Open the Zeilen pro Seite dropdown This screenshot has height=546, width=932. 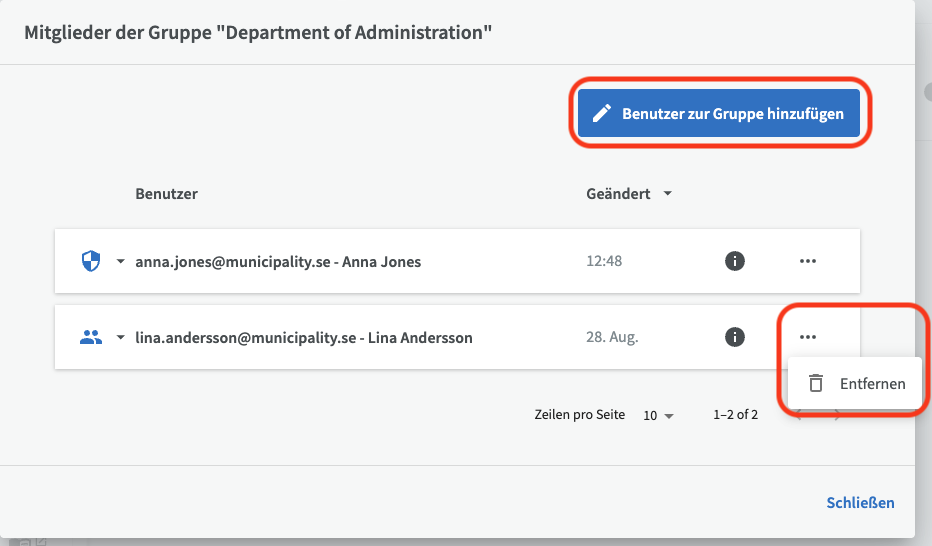[x=659, y=415]
